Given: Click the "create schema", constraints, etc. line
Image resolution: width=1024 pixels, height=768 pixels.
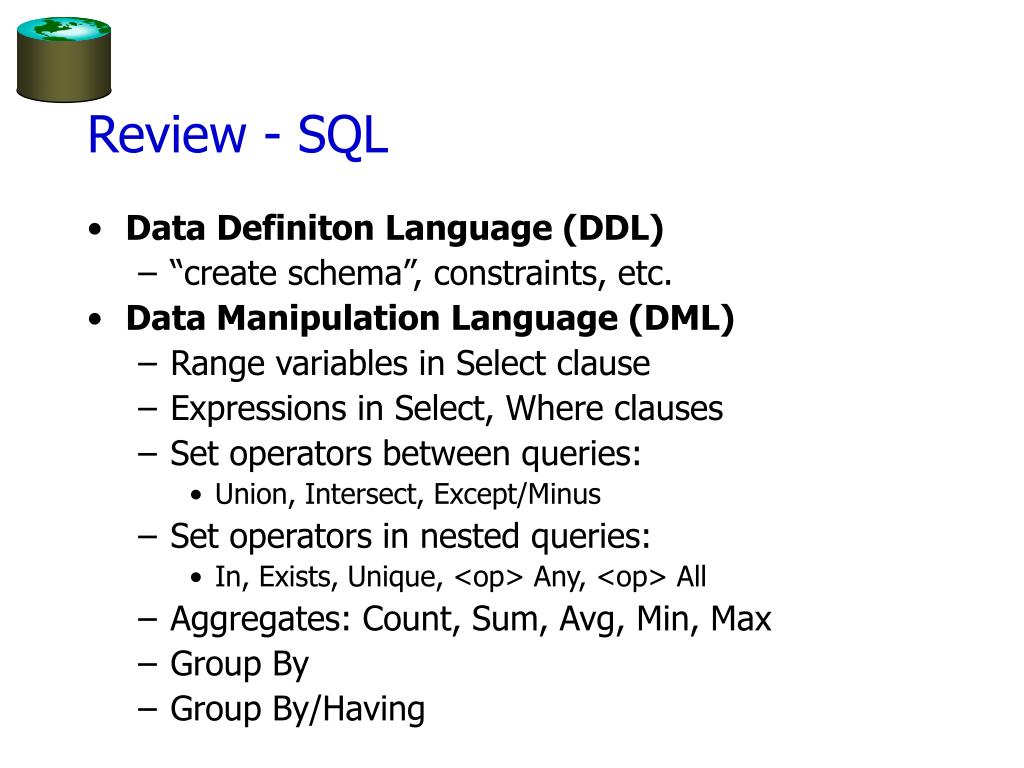Looking at the screenshot, I should (421, 273).
